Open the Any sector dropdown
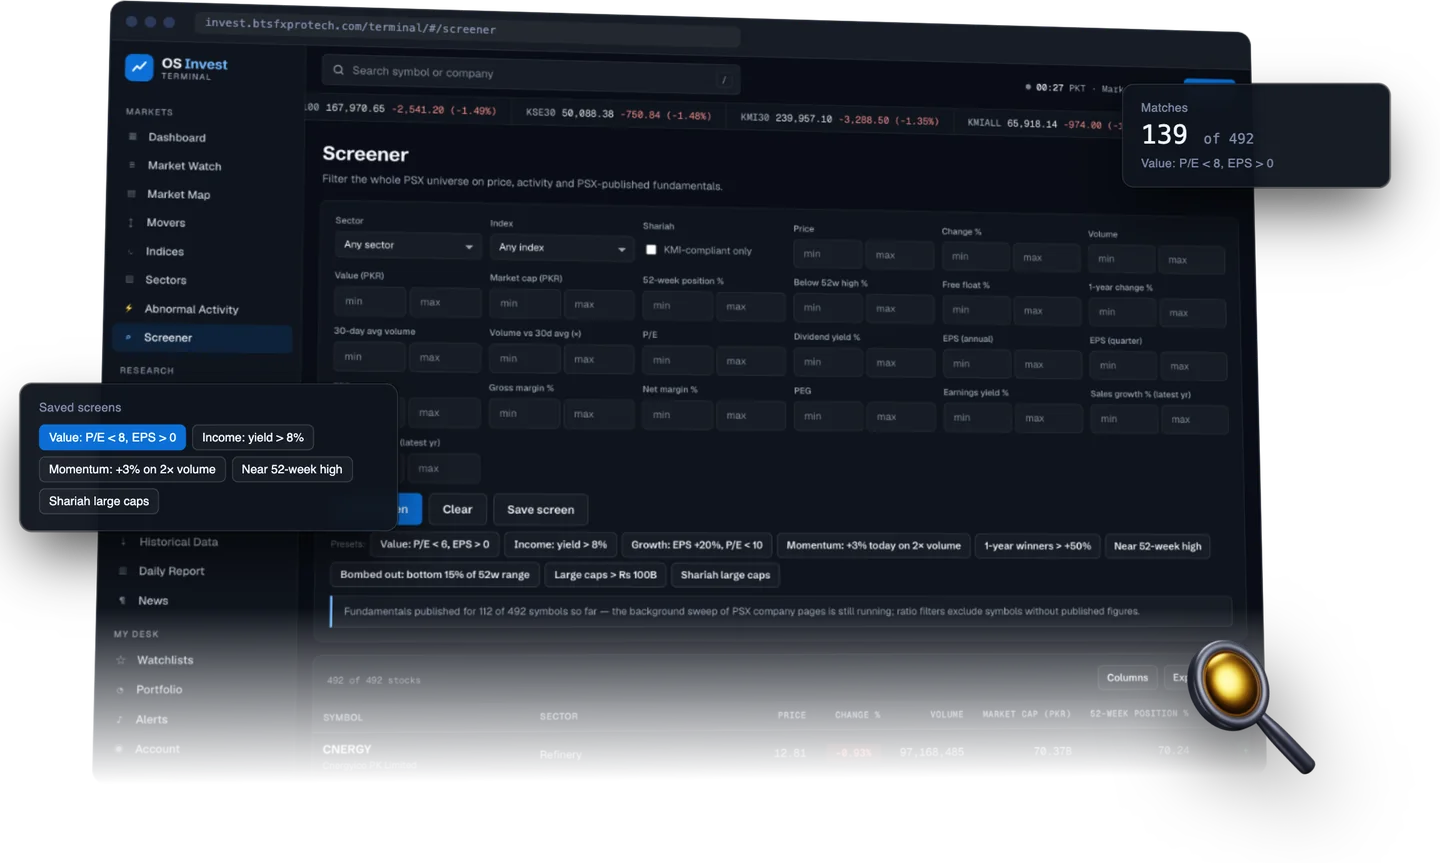The width and height of the screenshot is (1440, 863). [406, 245]
